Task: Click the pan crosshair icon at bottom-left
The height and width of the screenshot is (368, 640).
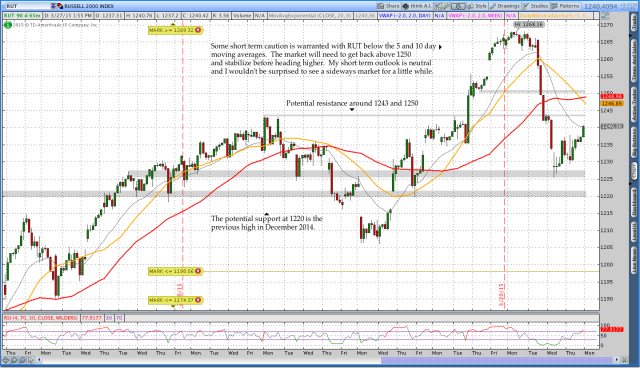Action: click(6, 360)
